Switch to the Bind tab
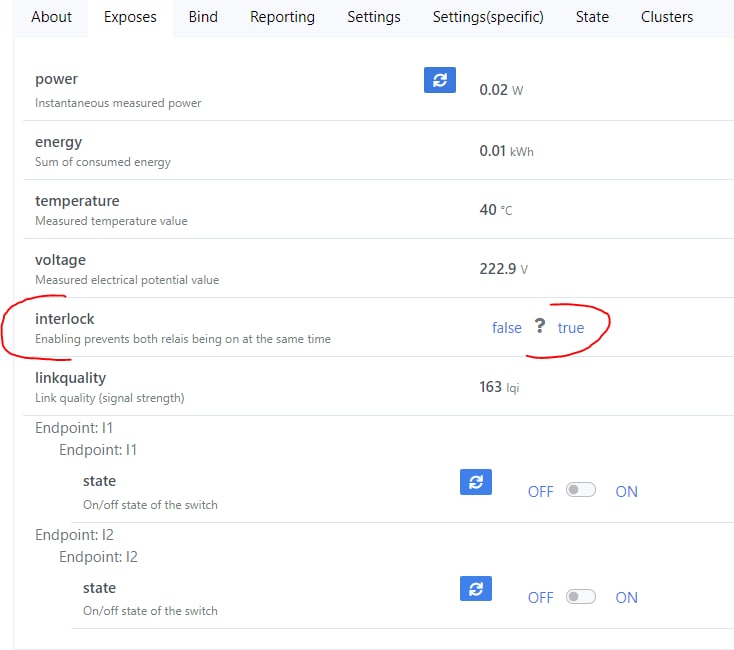The height and width of the screenshot is (650, 734). (203, 17)
